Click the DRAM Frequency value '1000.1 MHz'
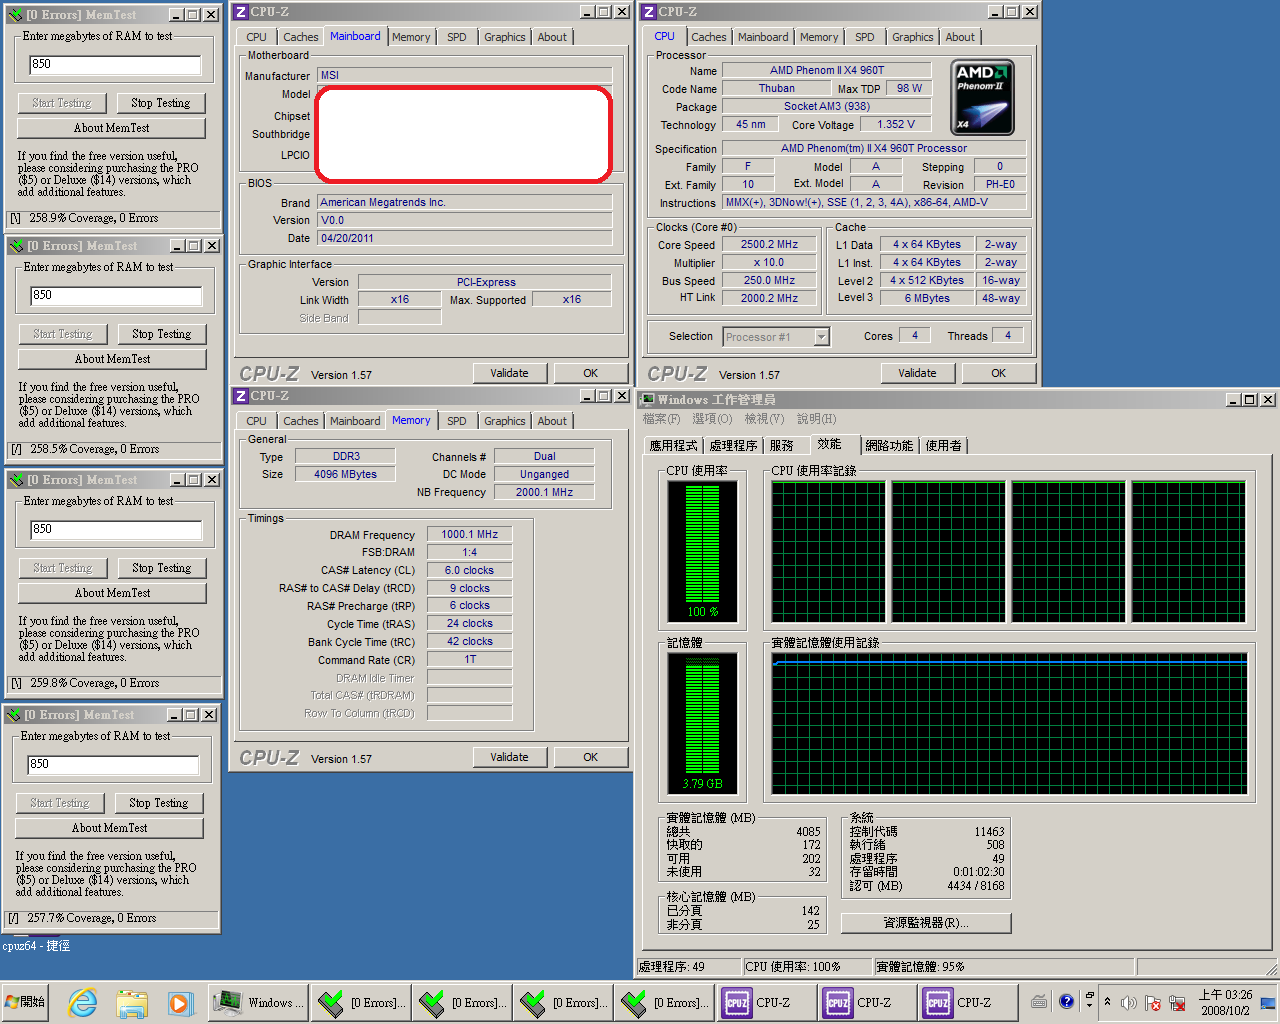Image resolution: width=1280 pixels, height=1024 pixels. tap(469, 534)
